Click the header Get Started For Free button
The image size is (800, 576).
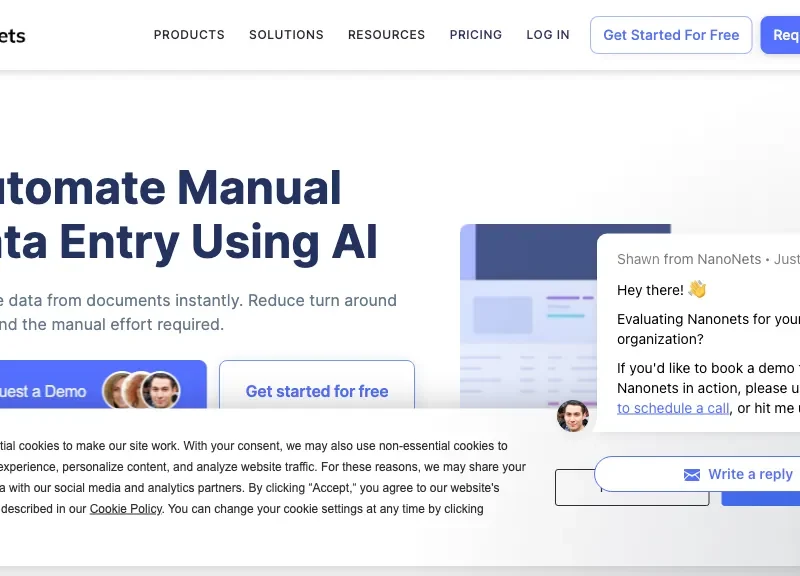tap(671, 35)
